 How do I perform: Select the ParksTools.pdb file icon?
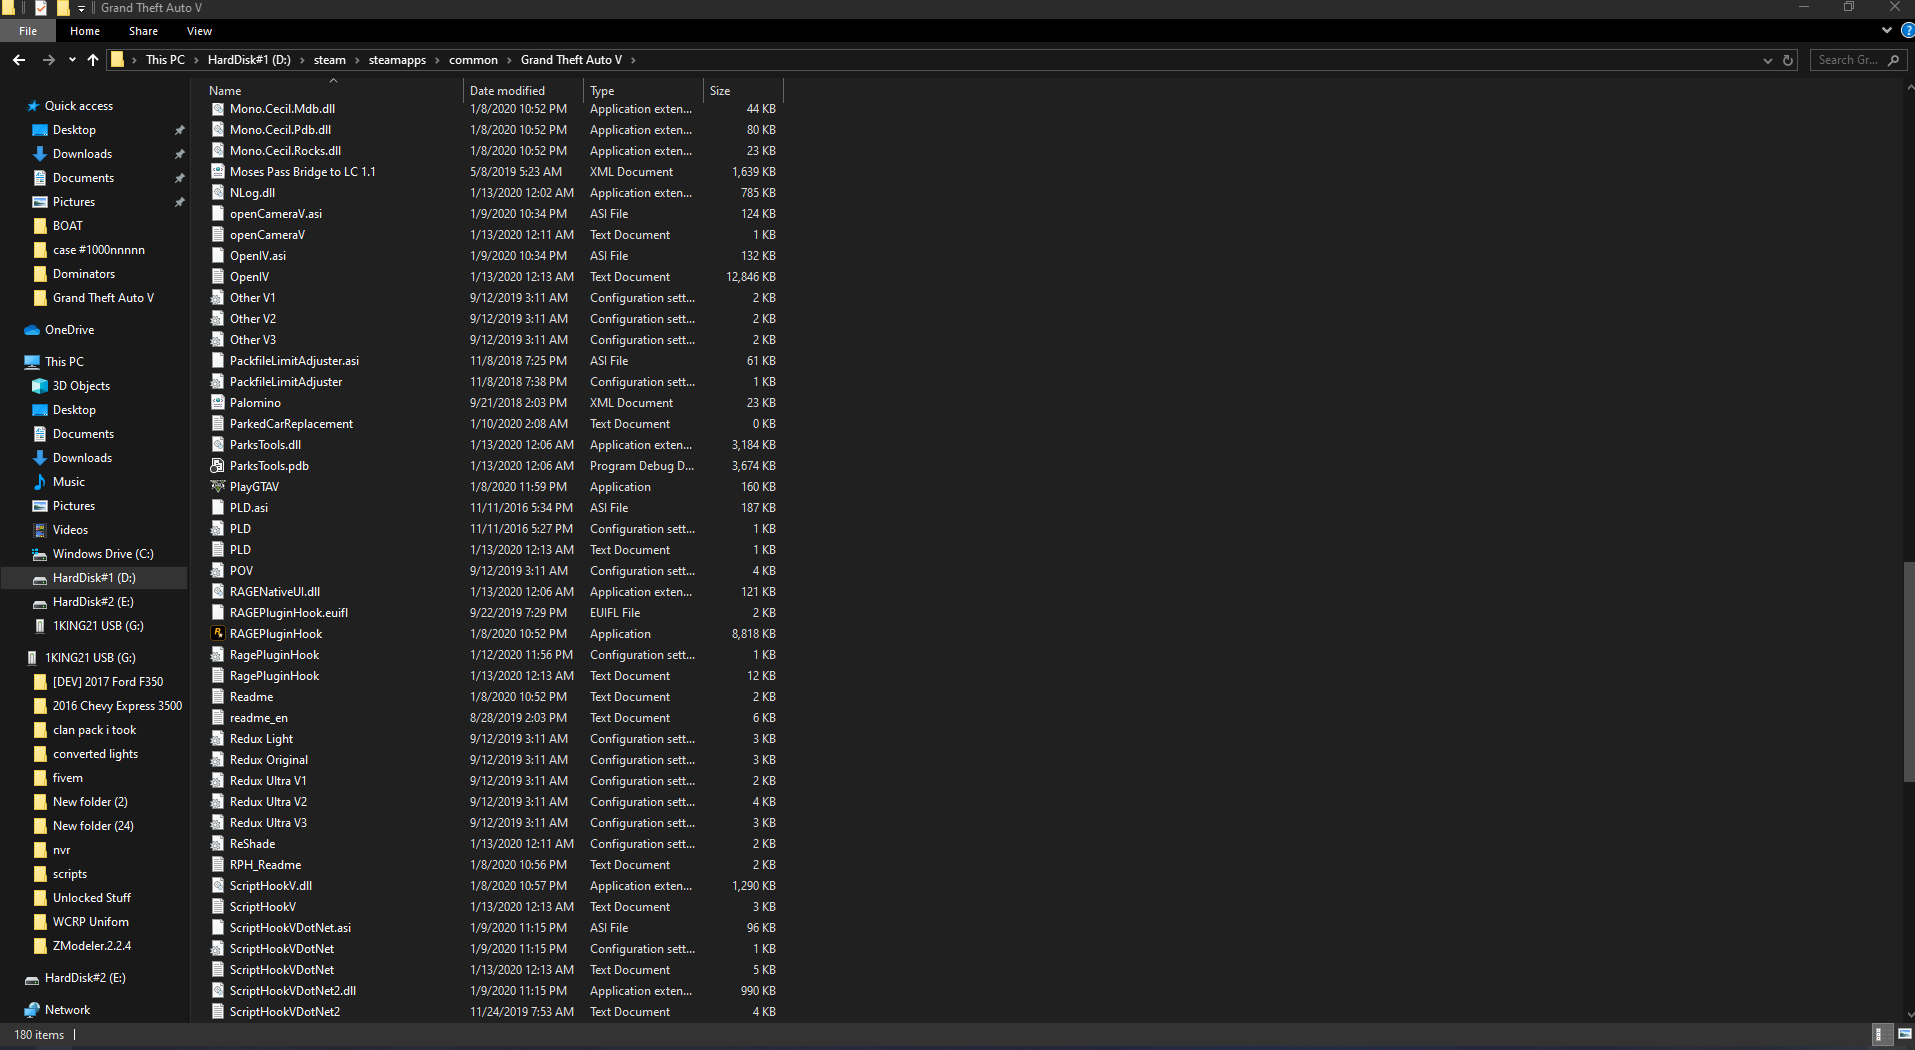point(217,466)
